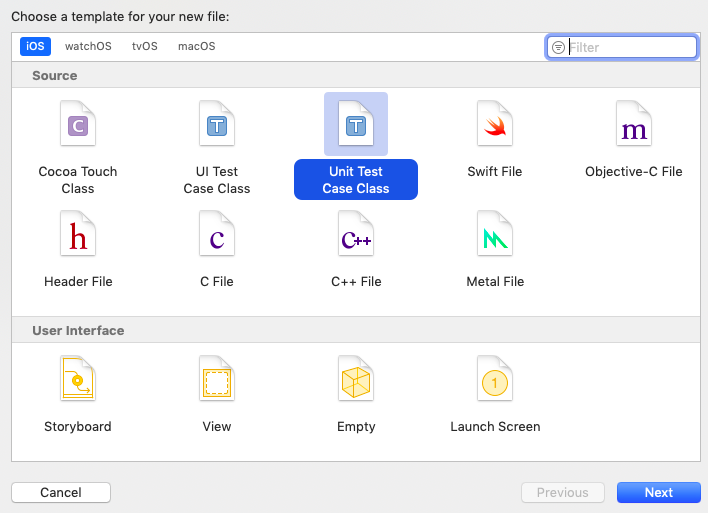Choose the Header File template icon

[78, 233]
